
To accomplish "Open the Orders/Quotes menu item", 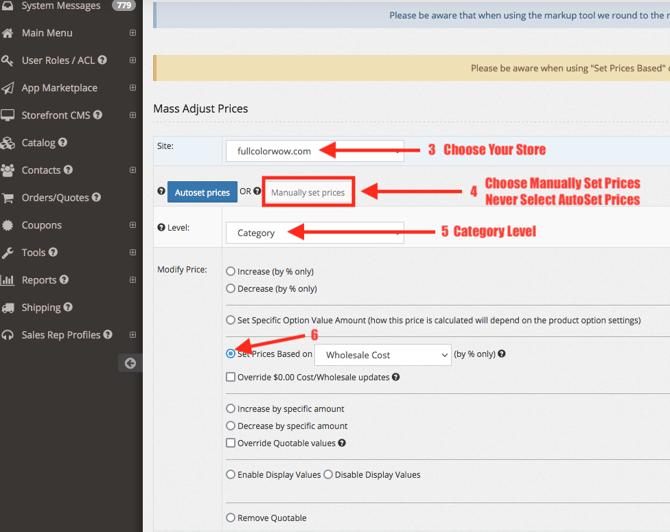I will coord(56,198).
